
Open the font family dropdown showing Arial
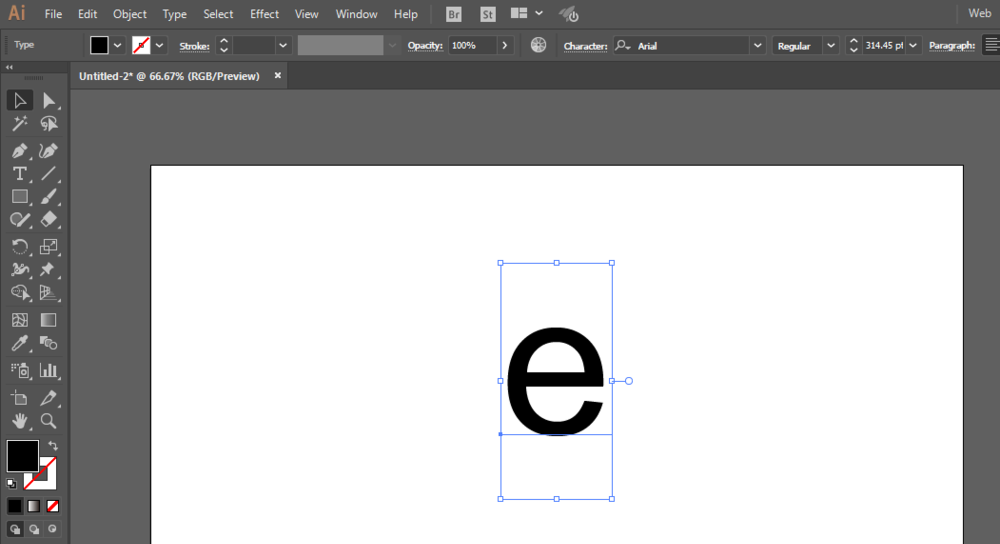[757, 46]
